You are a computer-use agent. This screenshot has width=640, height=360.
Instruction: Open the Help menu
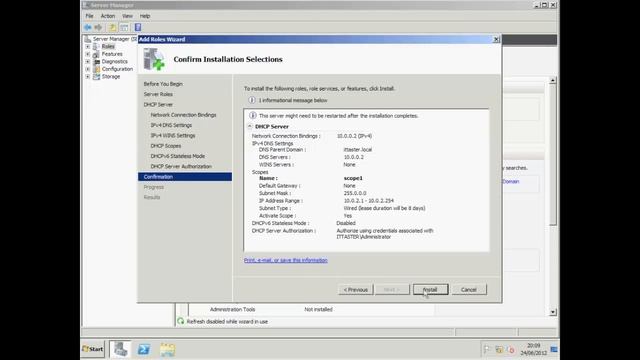click(x=145, y=16)
